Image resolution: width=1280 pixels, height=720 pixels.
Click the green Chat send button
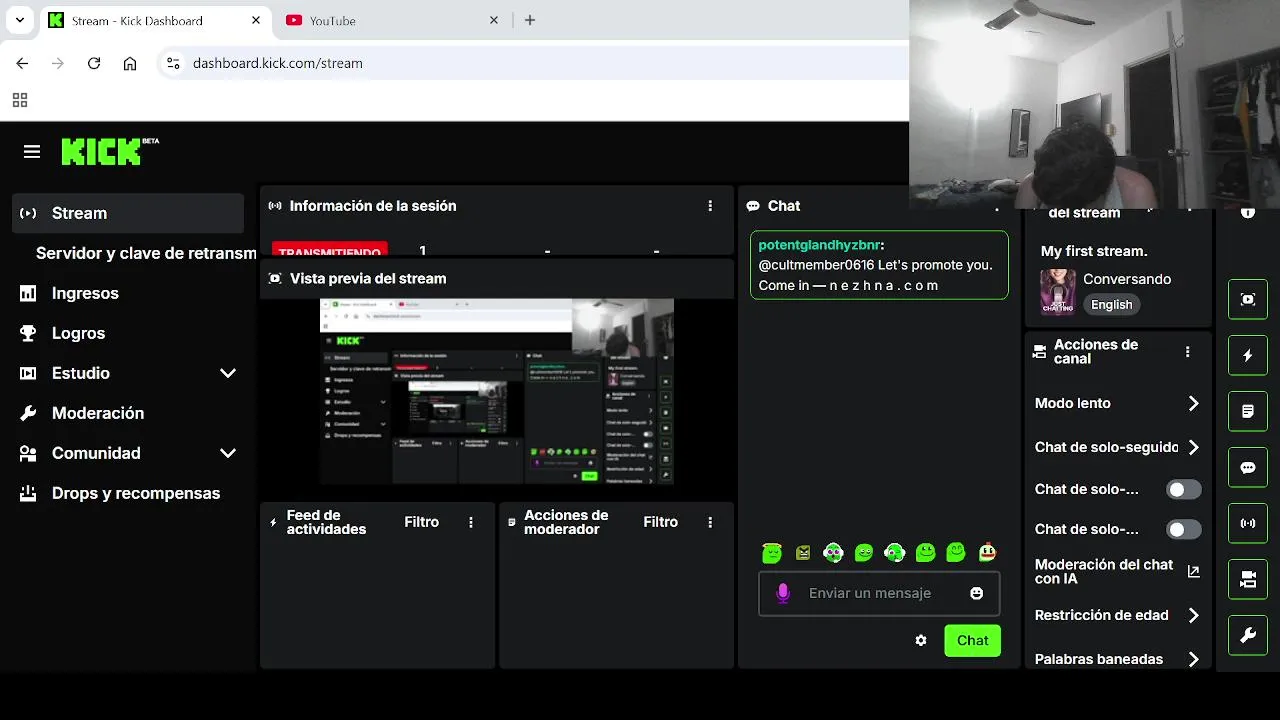click(972, 641)
